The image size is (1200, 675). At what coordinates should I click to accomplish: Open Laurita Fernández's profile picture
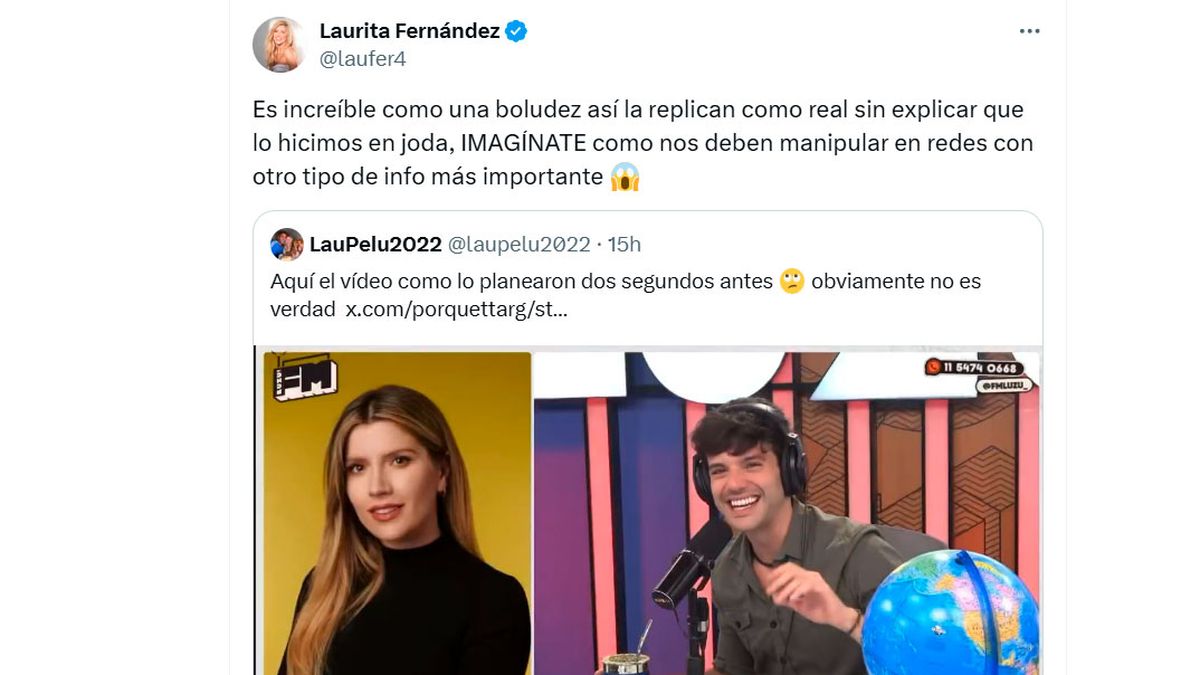pyautogui.click(x=279, y=44)
